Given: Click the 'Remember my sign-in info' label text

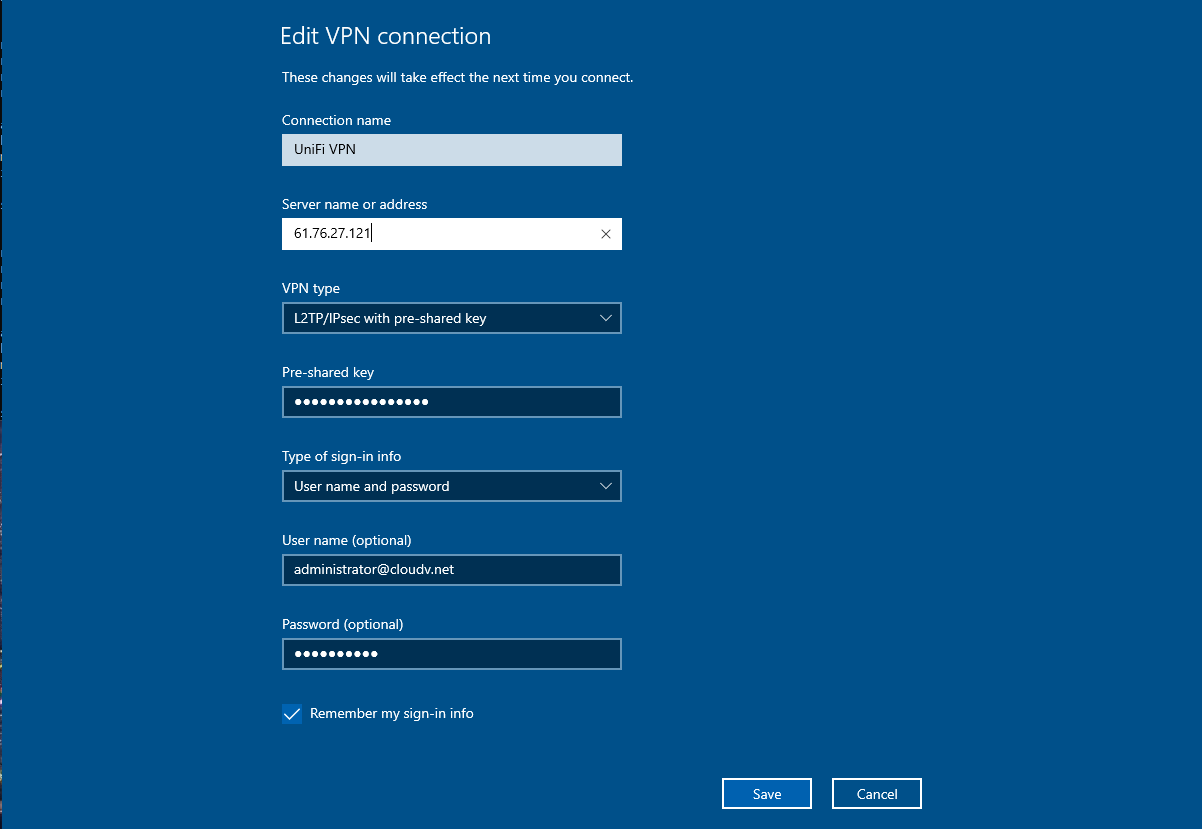Looking at the screenshot, I should tap(392, 714).
